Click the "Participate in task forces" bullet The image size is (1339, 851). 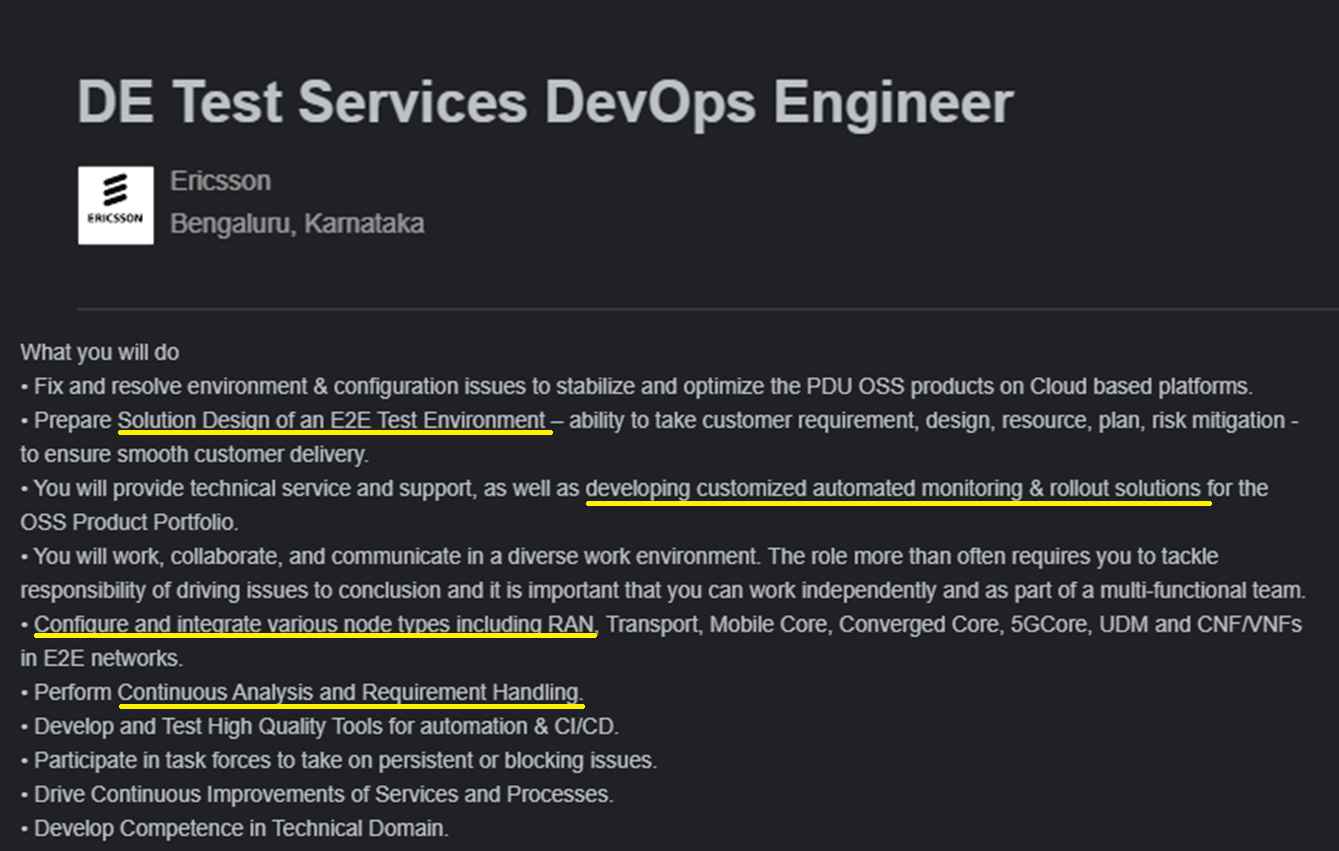click(345, 760)
